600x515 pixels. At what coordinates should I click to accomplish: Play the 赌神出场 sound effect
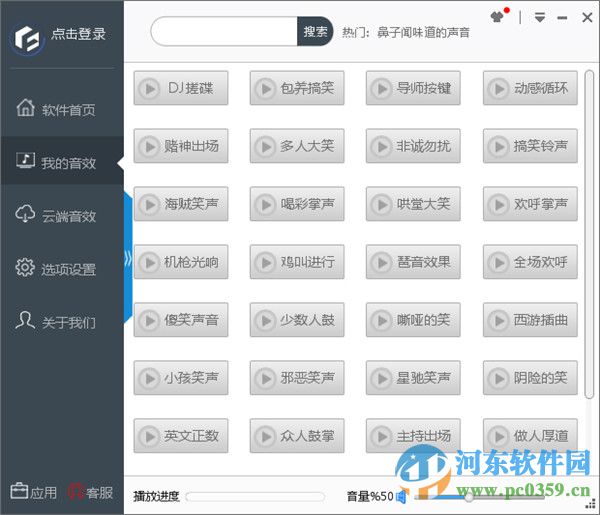click(181, 146)
